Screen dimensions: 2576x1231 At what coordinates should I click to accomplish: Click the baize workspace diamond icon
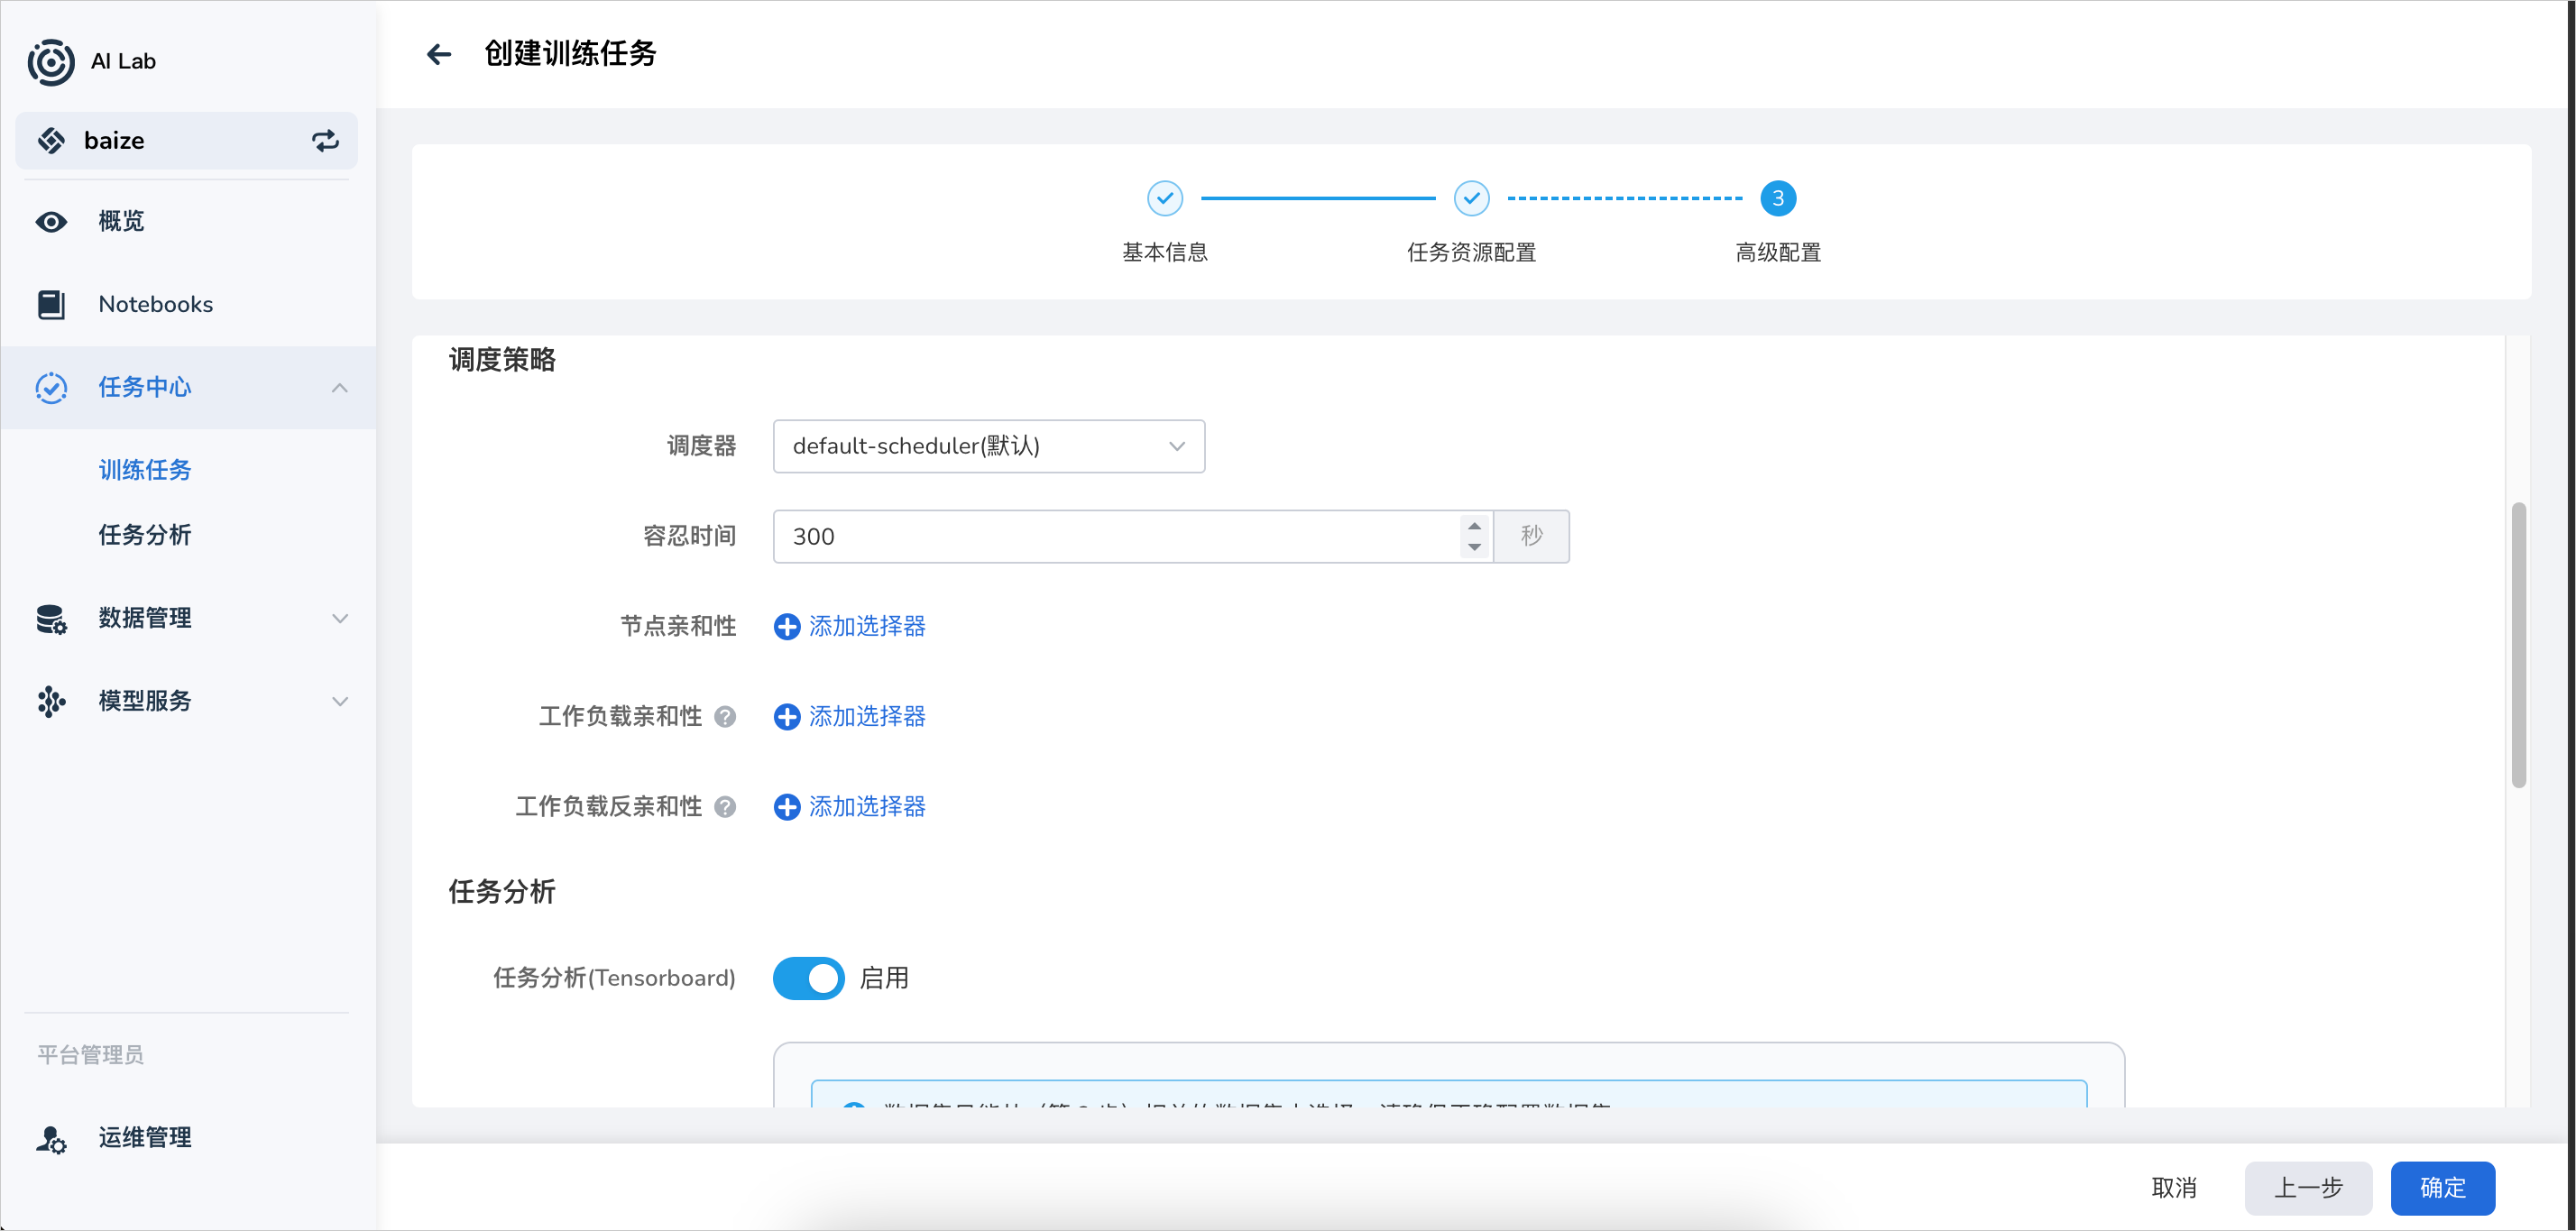click(51, 141)
